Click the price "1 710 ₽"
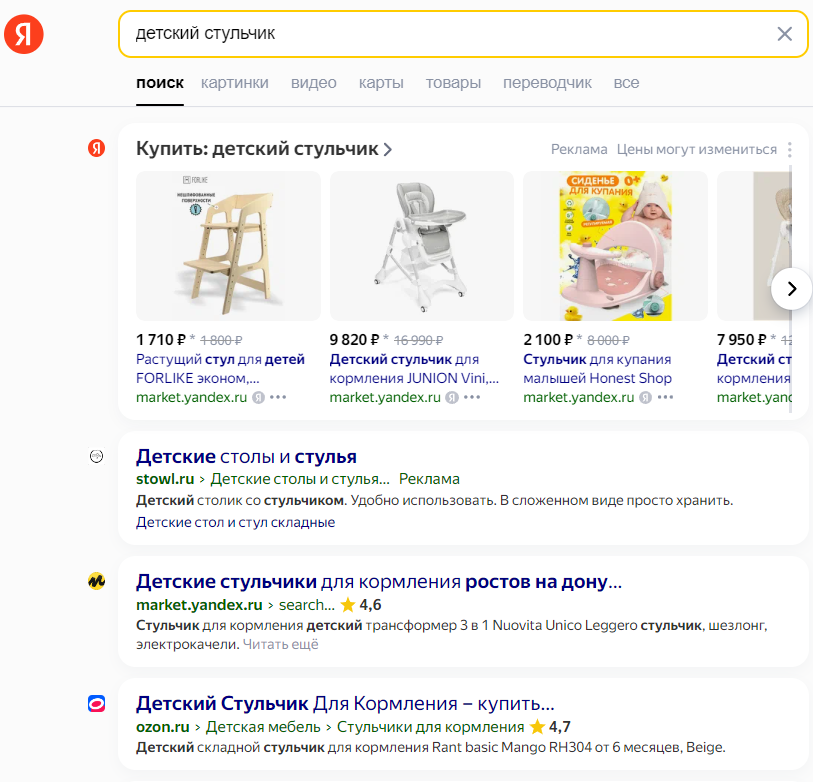Image resolution: width=813 pixels, height=782 pixels. click(x=161, y=340)
